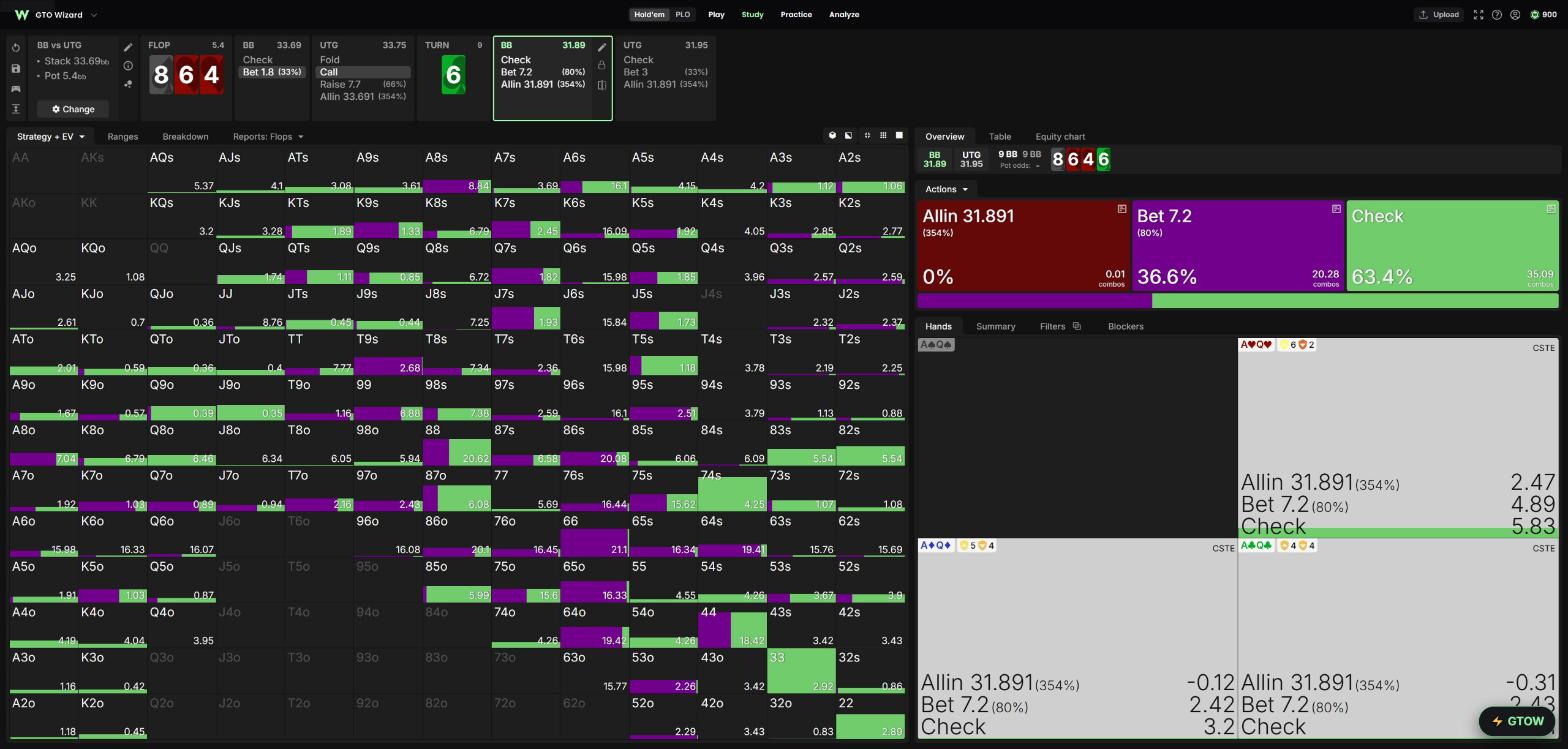
Task: Open the Practice section
Action: (x=796, y=15)
